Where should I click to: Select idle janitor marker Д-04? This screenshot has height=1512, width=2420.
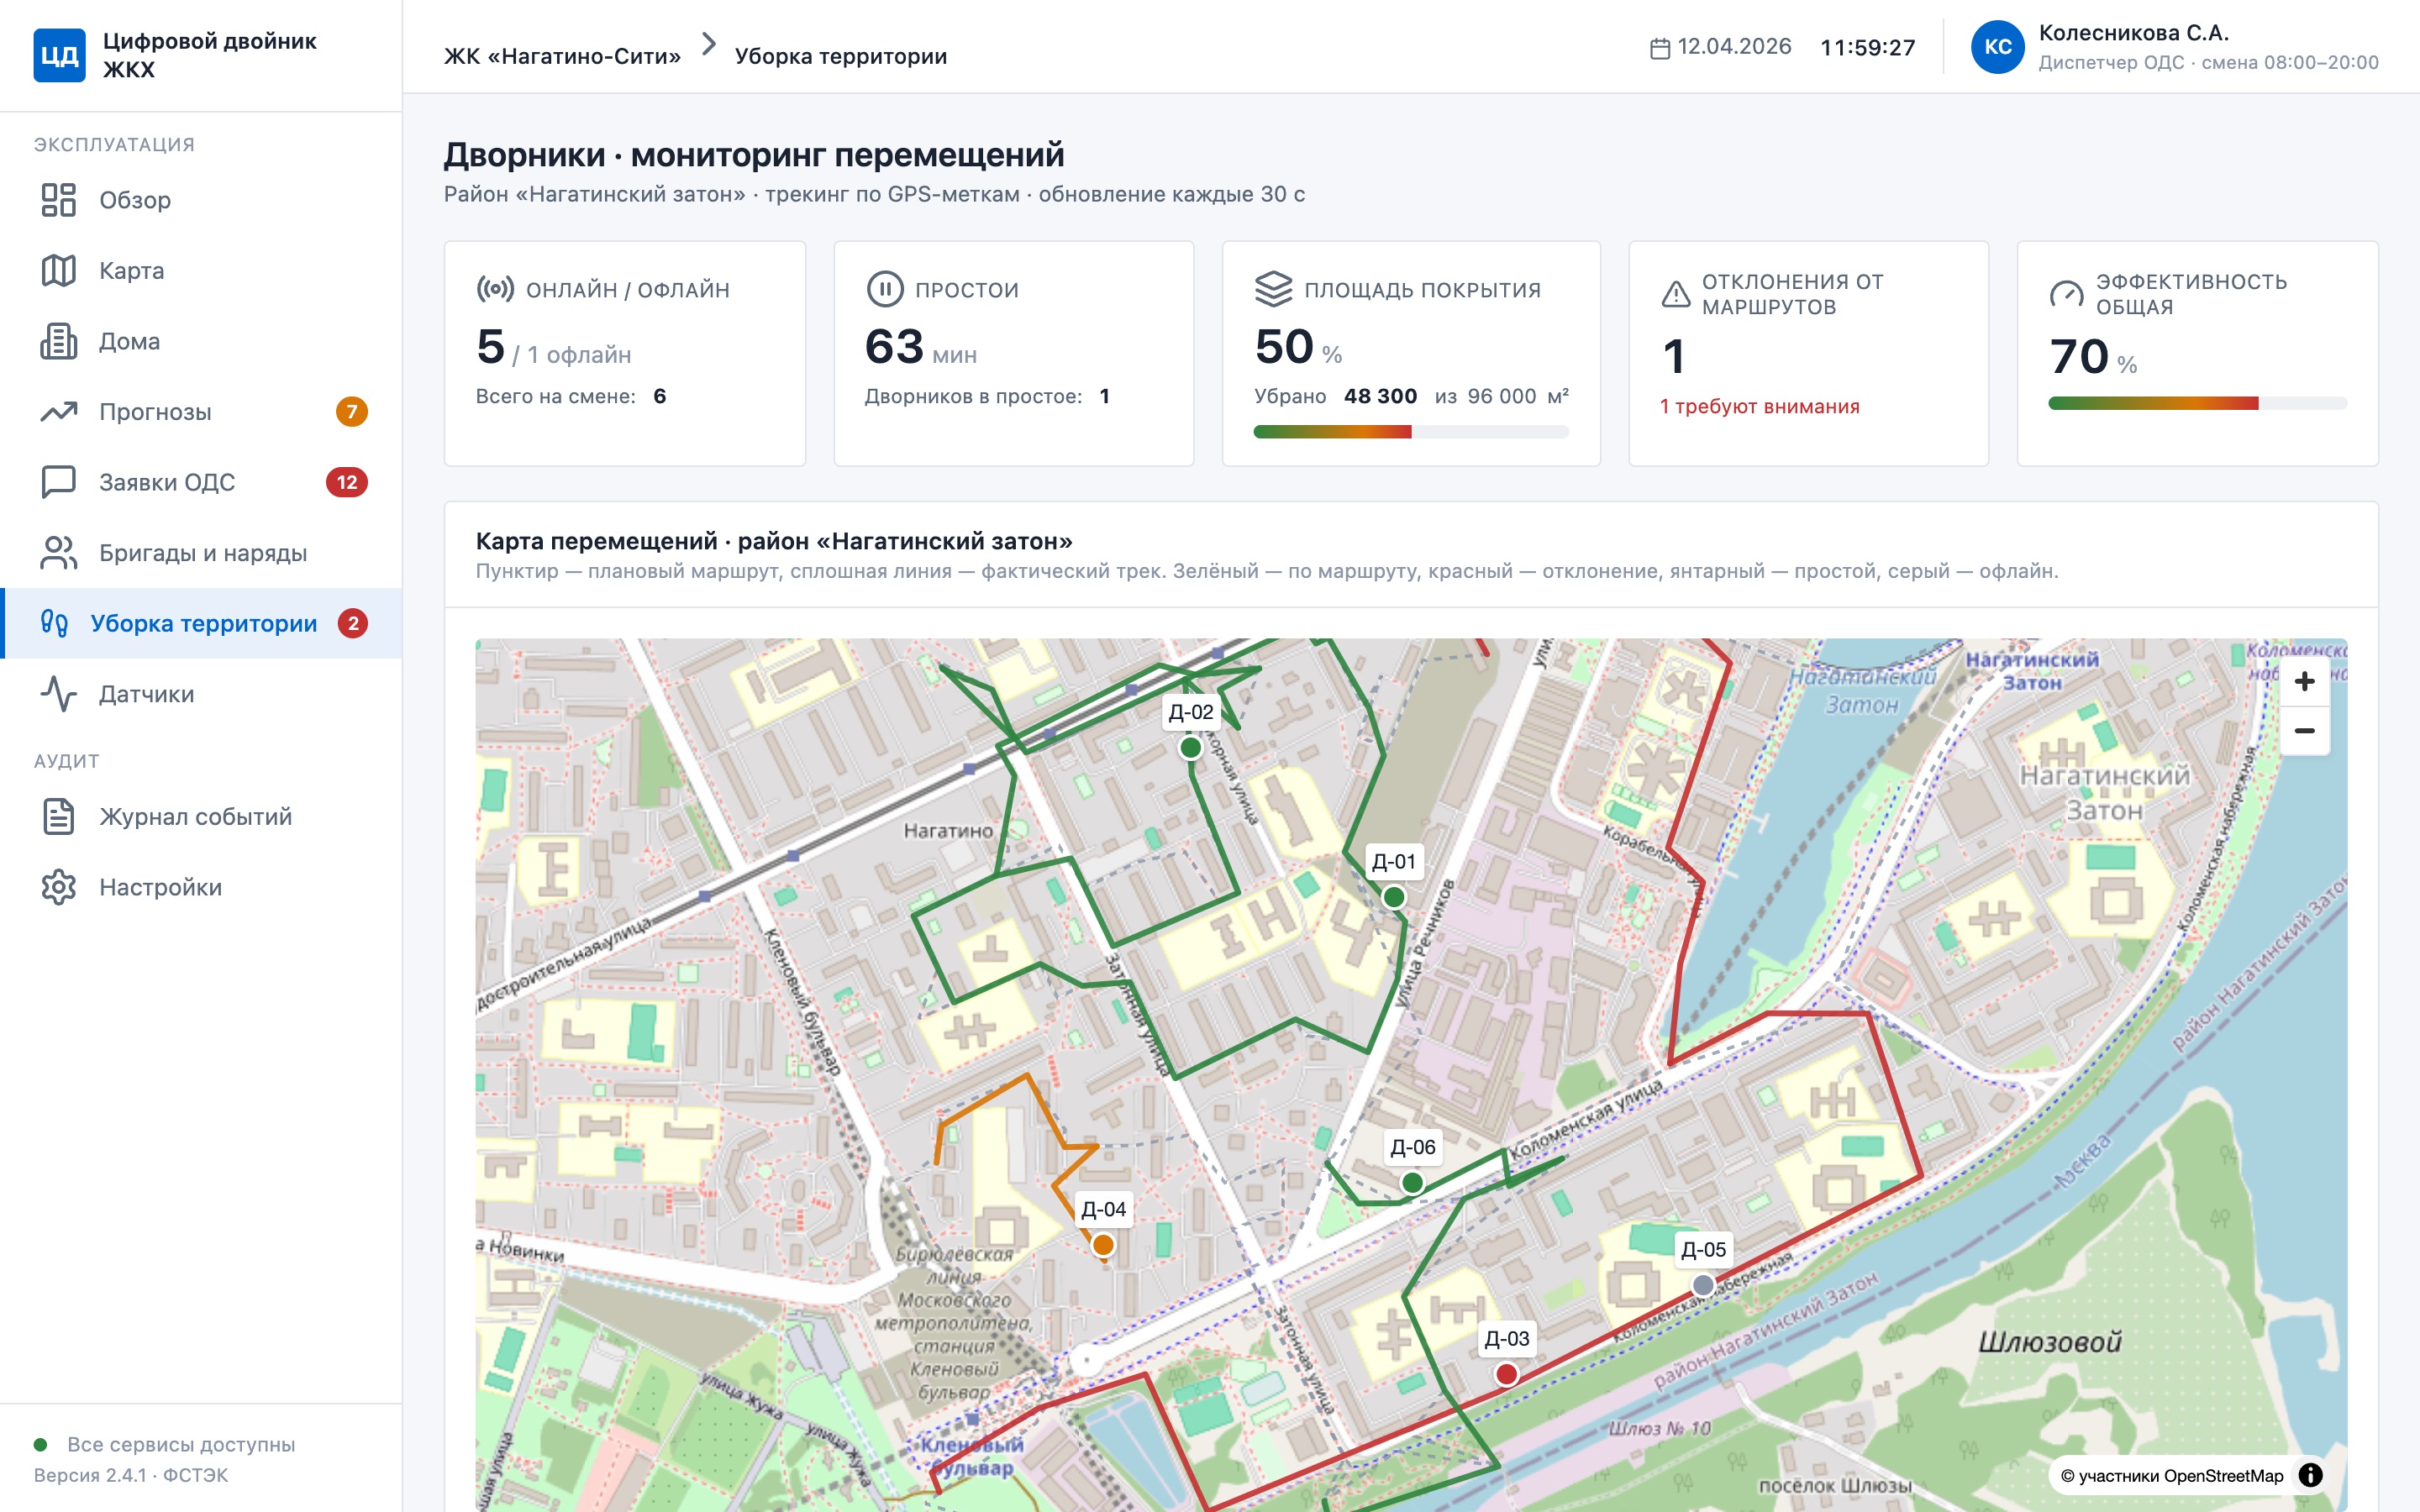tap(1103, 1245)
